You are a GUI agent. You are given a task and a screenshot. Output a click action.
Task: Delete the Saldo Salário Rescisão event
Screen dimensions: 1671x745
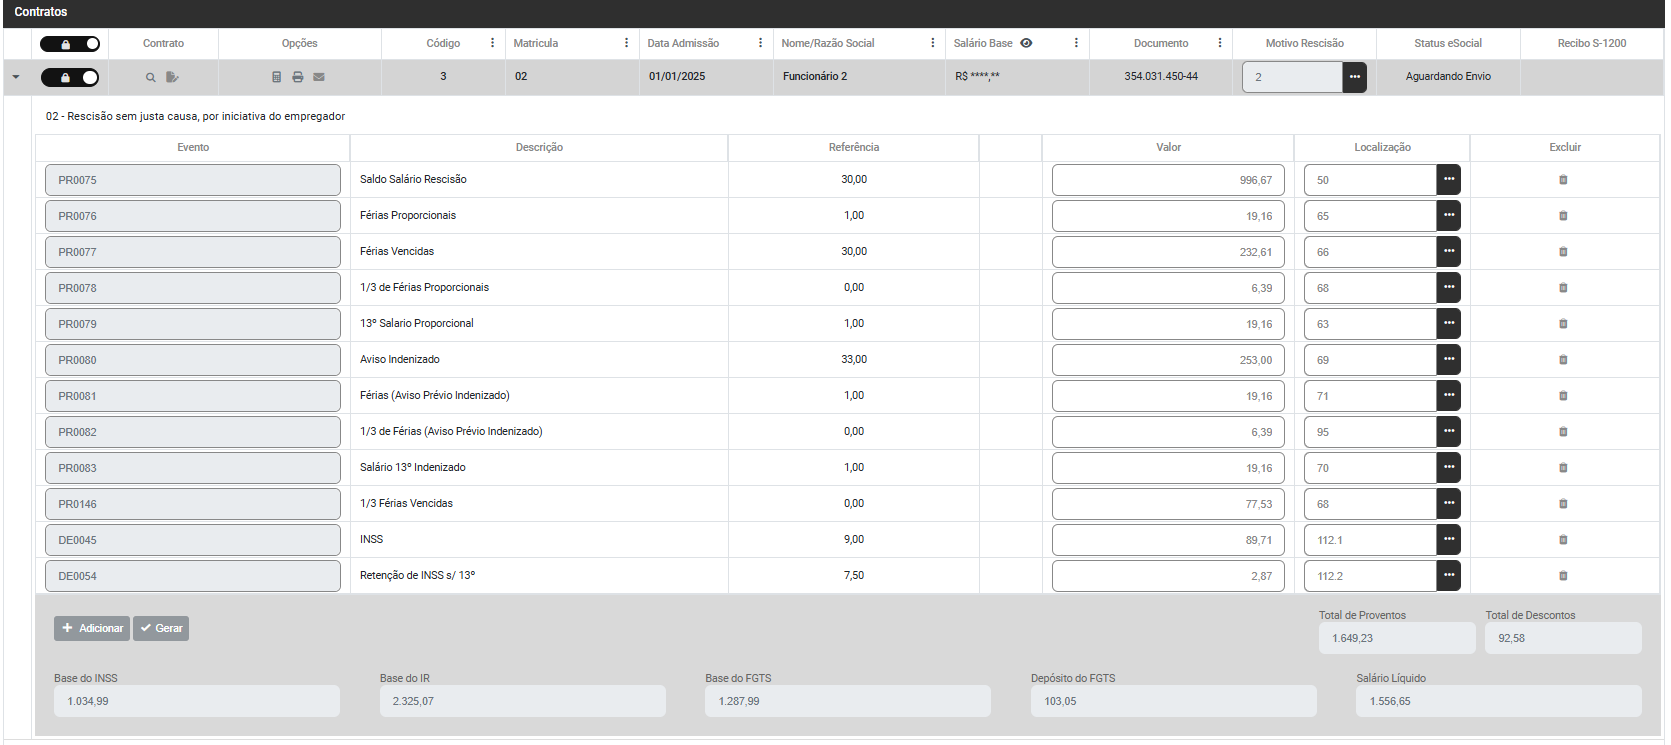pos(1564,180)
